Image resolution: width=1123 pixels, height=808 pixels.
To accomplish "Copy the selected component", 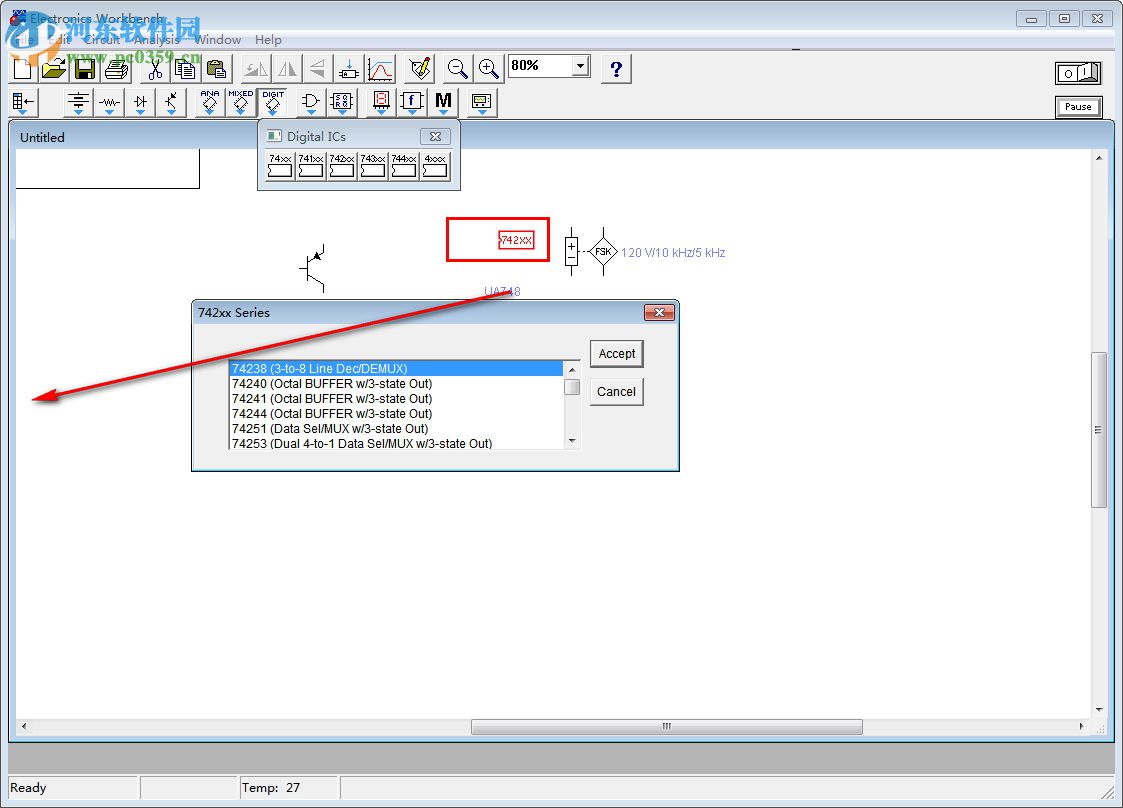I will coord(185,69).
